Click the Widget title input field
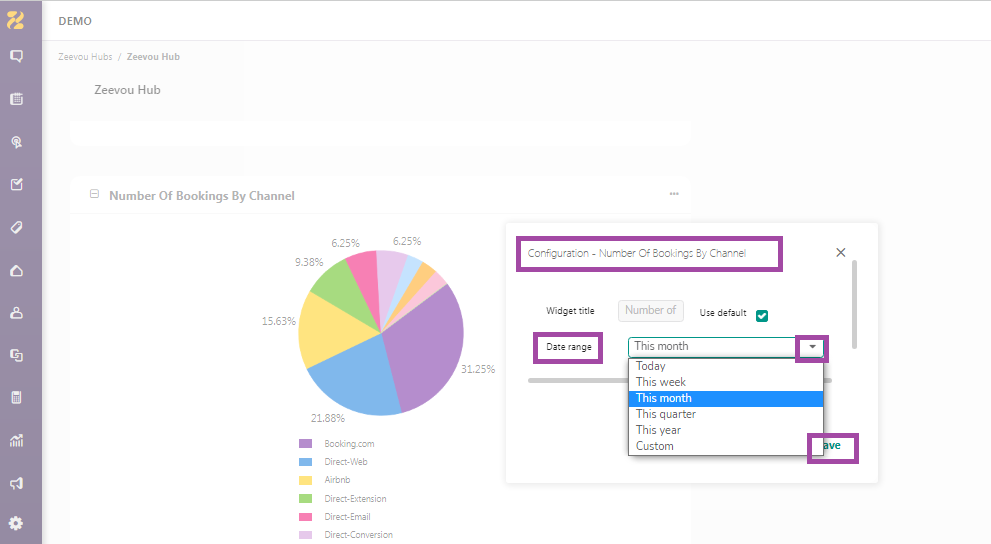The height and width of the screenshot is (544, 991). click(650, 310)
